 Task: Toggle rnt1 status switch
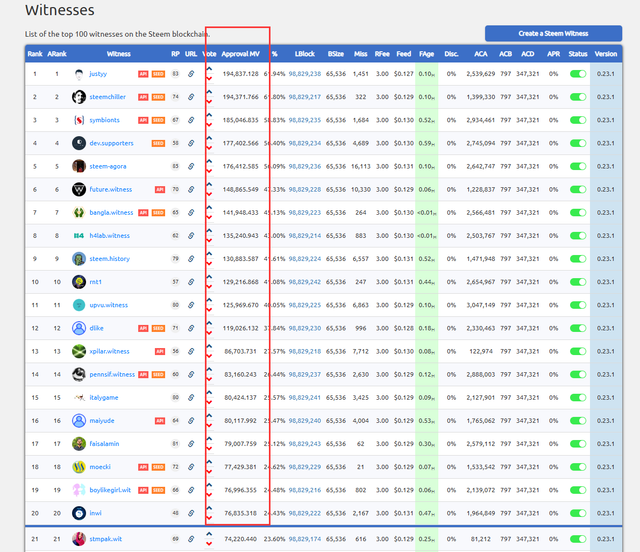[578, 282]
